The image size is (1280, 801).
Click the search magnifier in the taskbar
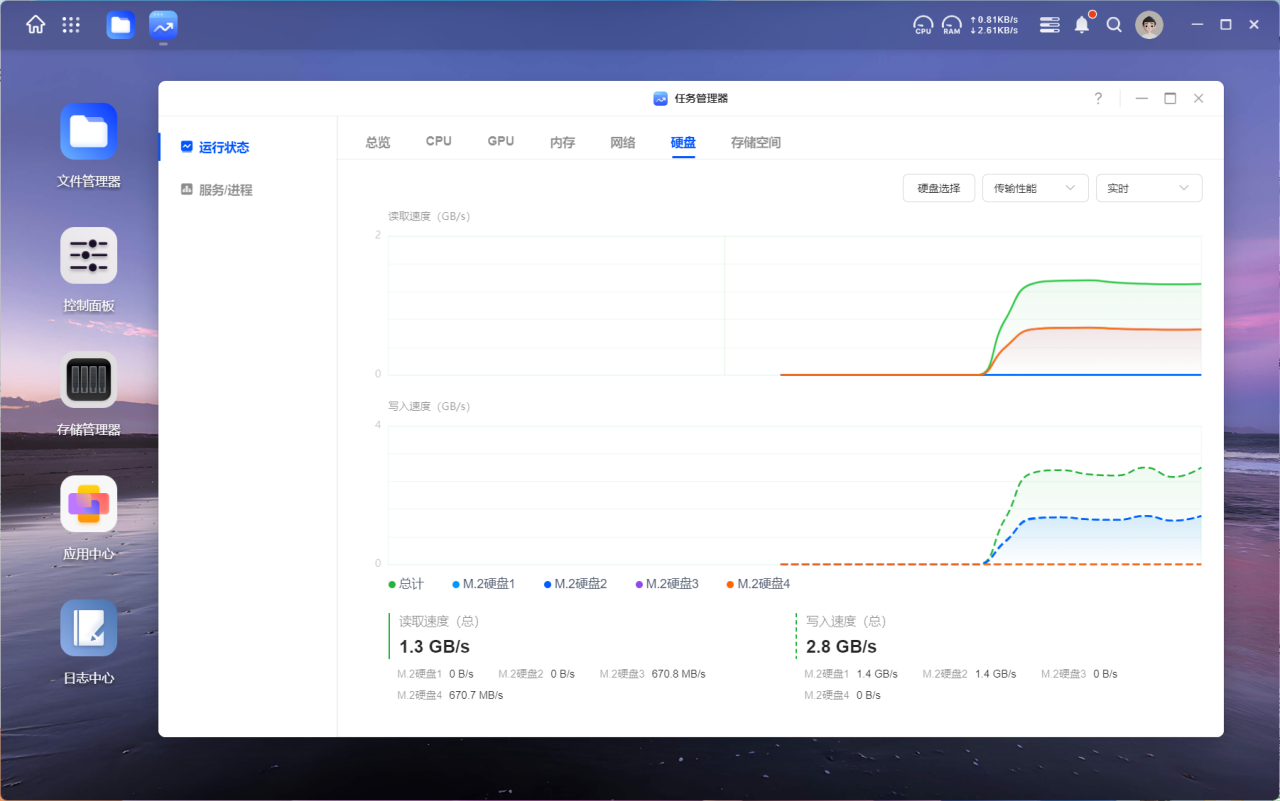[x=1114, y=24]
